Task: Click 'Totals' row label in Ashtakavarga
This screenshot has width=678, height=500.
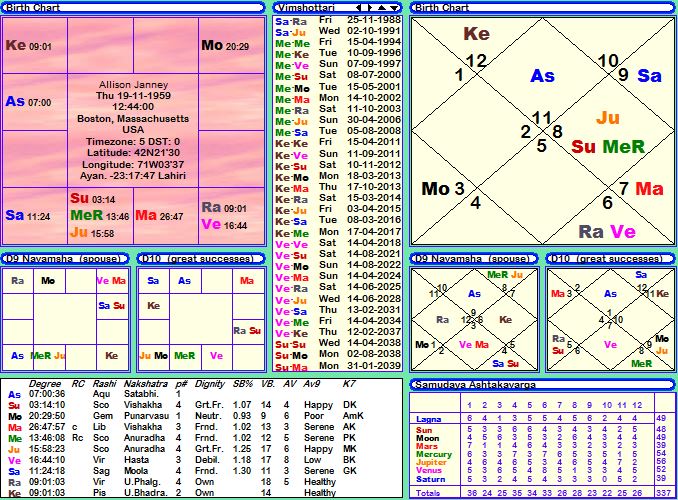Action: [x=428, y=493]
